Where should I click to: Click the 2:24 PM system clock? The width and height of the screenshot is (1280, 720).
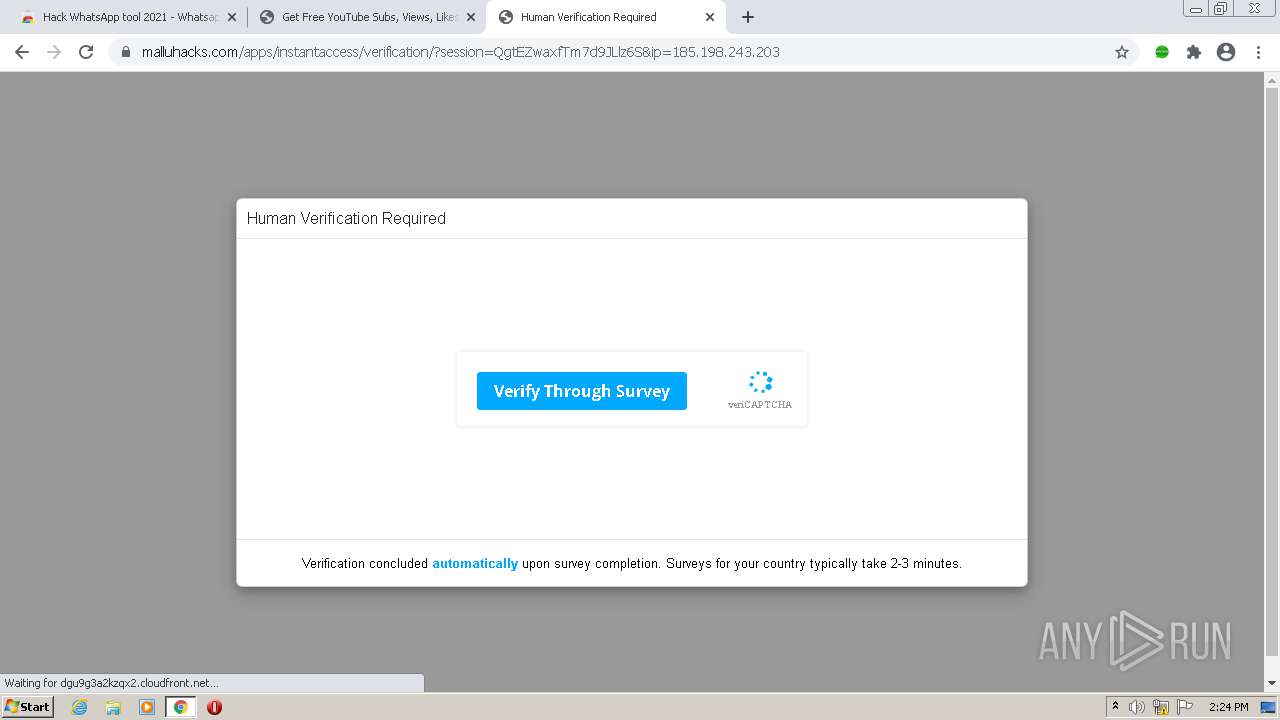pos(1229,707)
